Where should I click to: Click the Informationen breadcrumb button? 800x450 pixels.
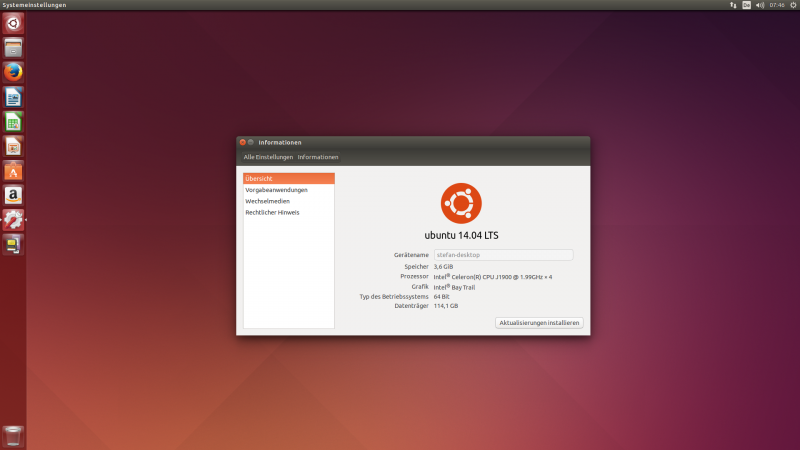point(318,157)
